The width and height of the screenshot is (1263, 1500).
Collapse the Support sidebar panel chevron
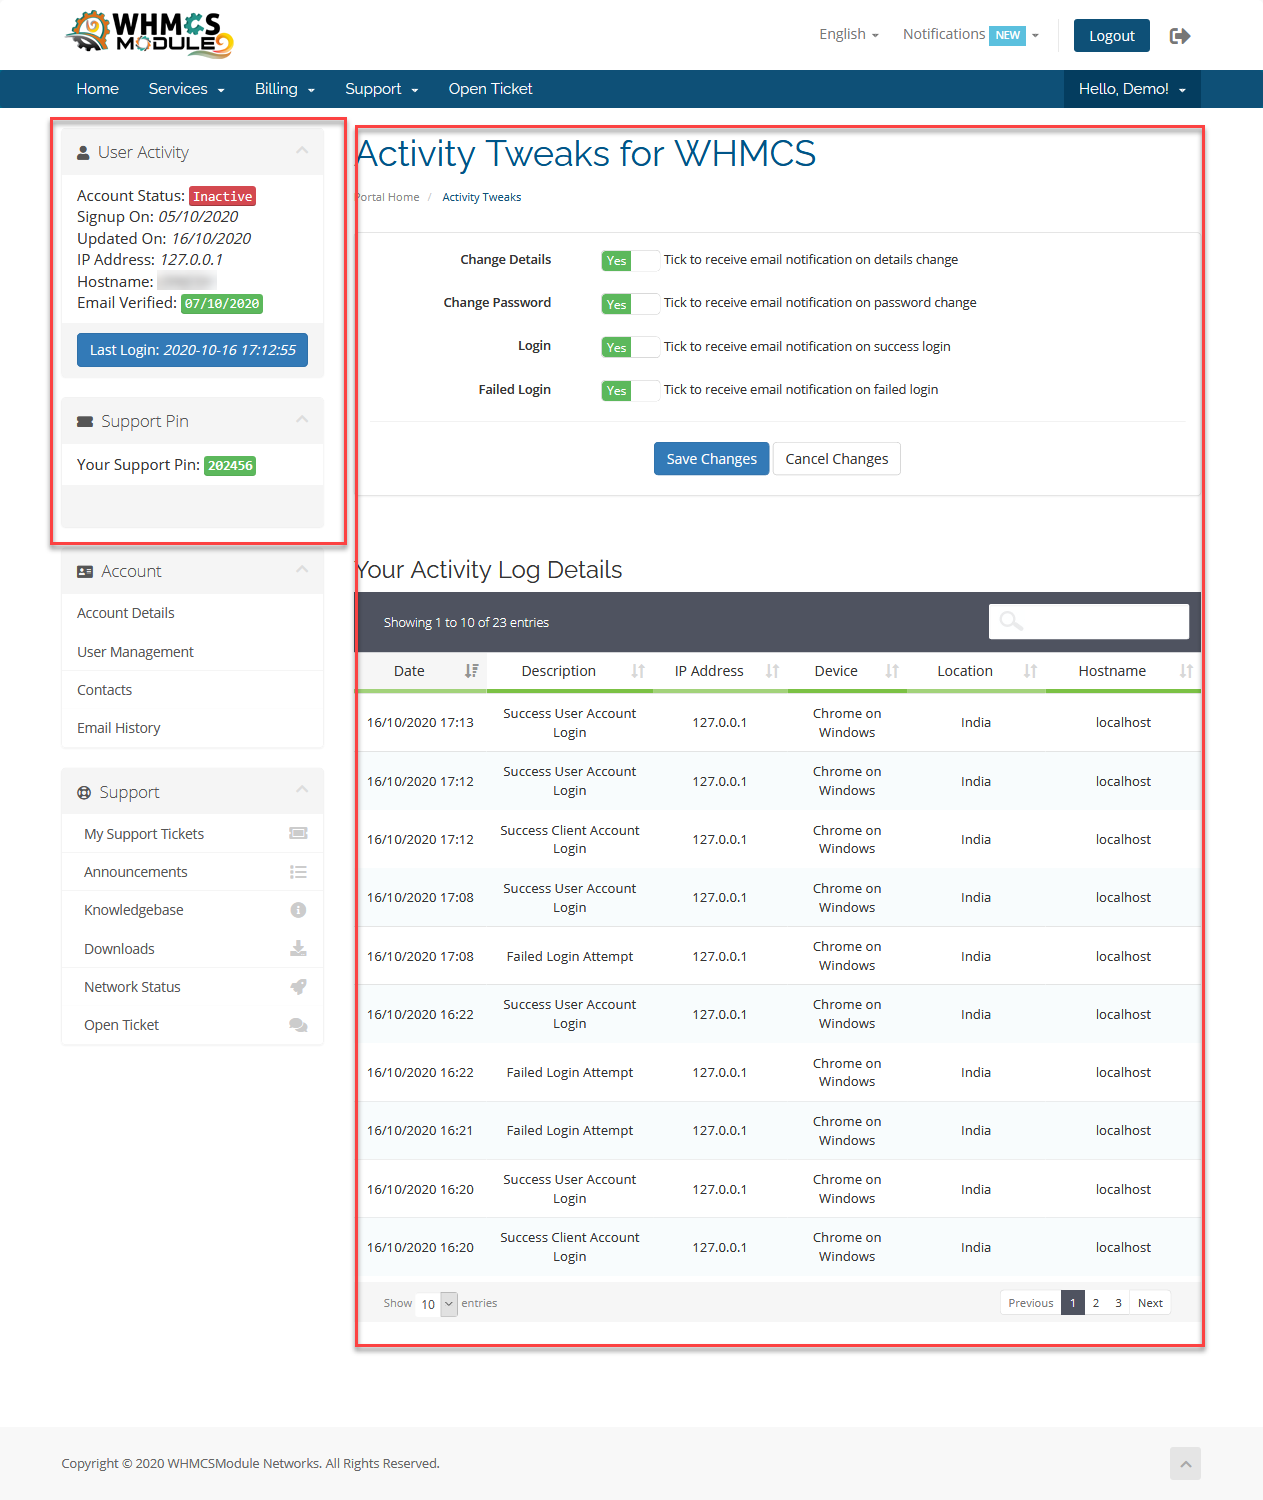tap(302, 791)
